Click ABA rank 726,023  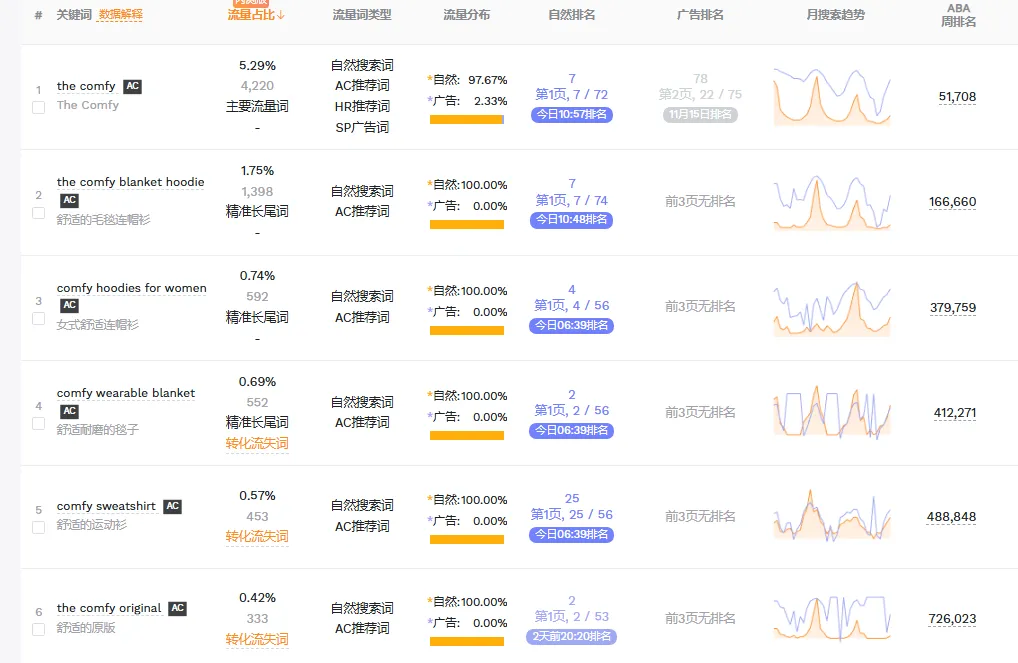[952, 619]
